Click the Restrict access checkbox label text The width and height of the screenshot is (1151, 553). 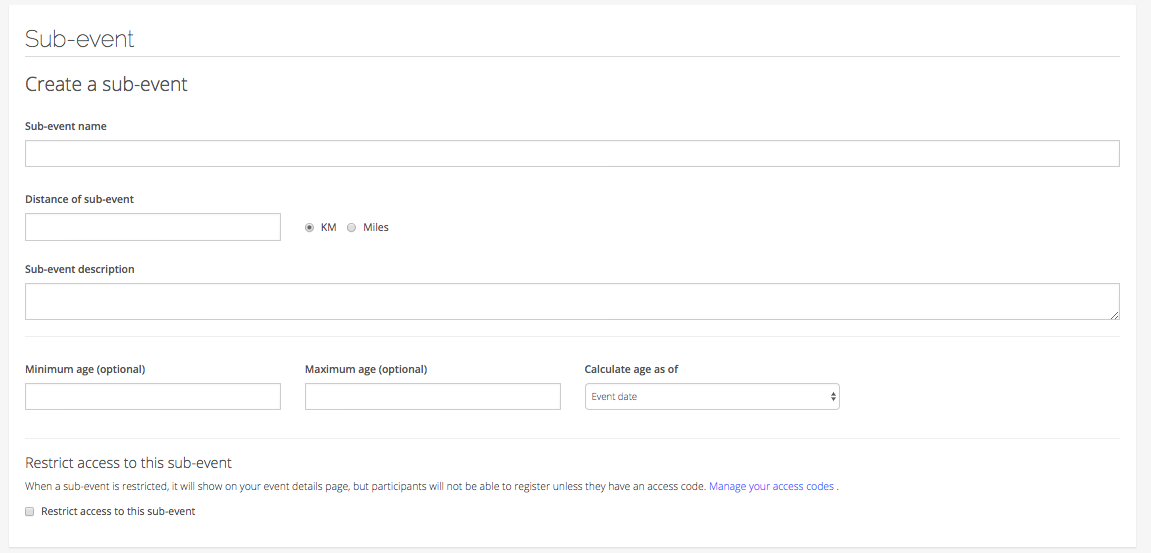(x=118, y=511)
